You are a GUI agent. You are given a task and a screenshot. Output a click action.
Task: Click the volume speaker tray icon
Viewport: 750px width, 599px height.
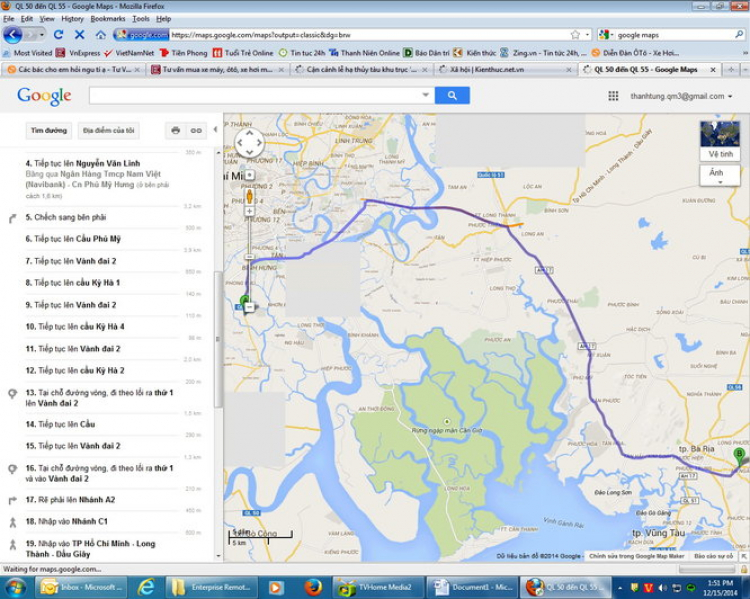pyautogui.click(x=662, y=587)
